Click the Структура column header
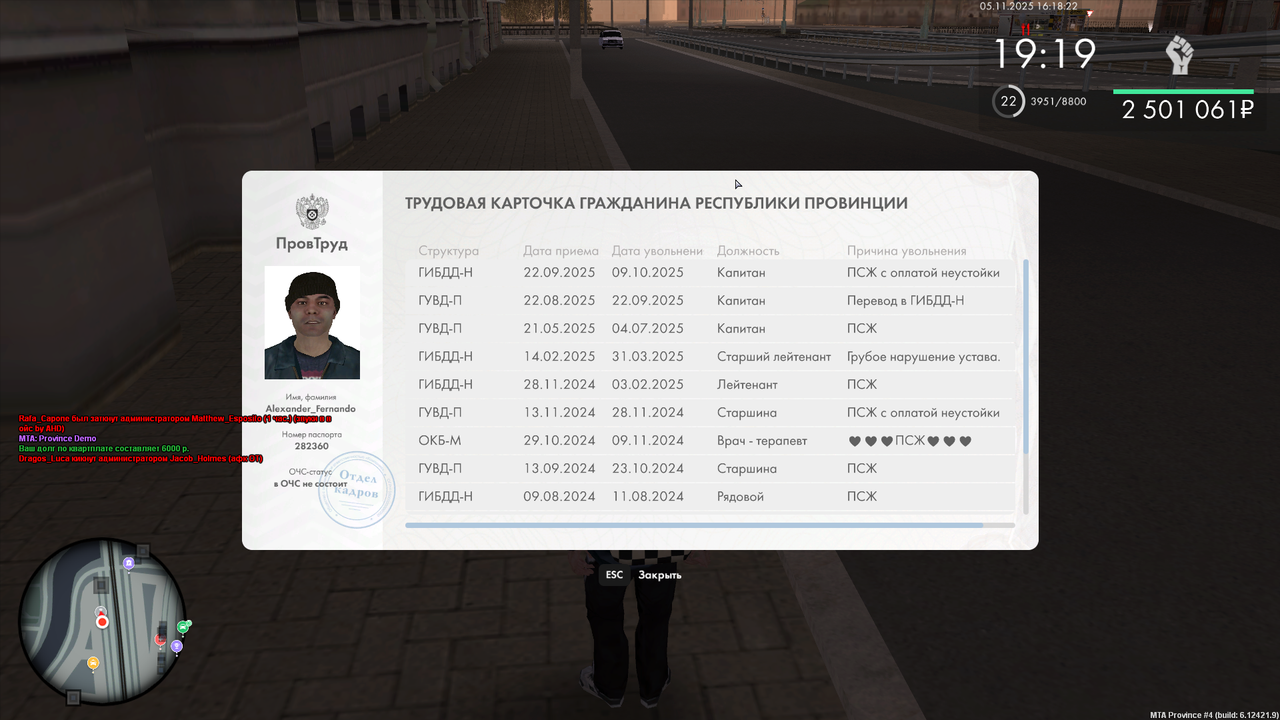 point(448,251)
